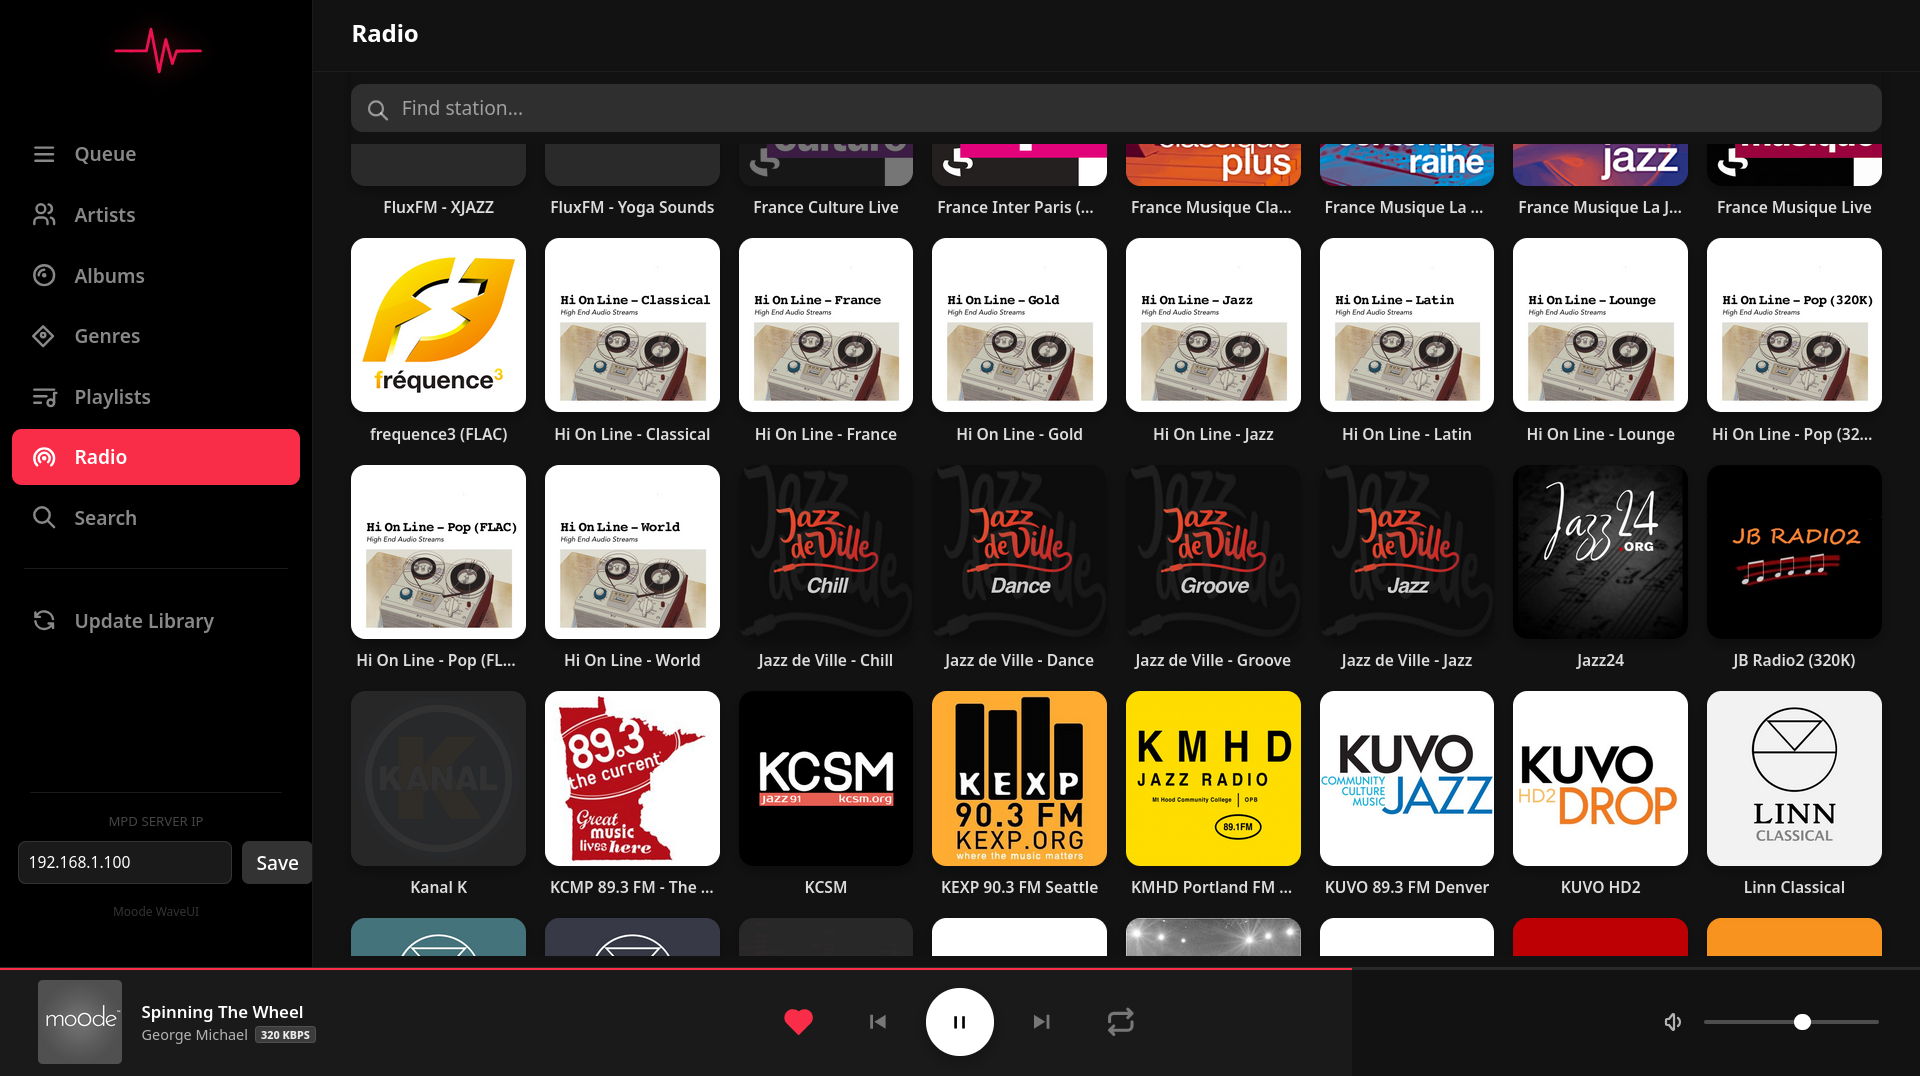The width and height of the screenshot is (1920, 1076).
Task: Click the red waveform app logo
Action: (x=158, y=50)
